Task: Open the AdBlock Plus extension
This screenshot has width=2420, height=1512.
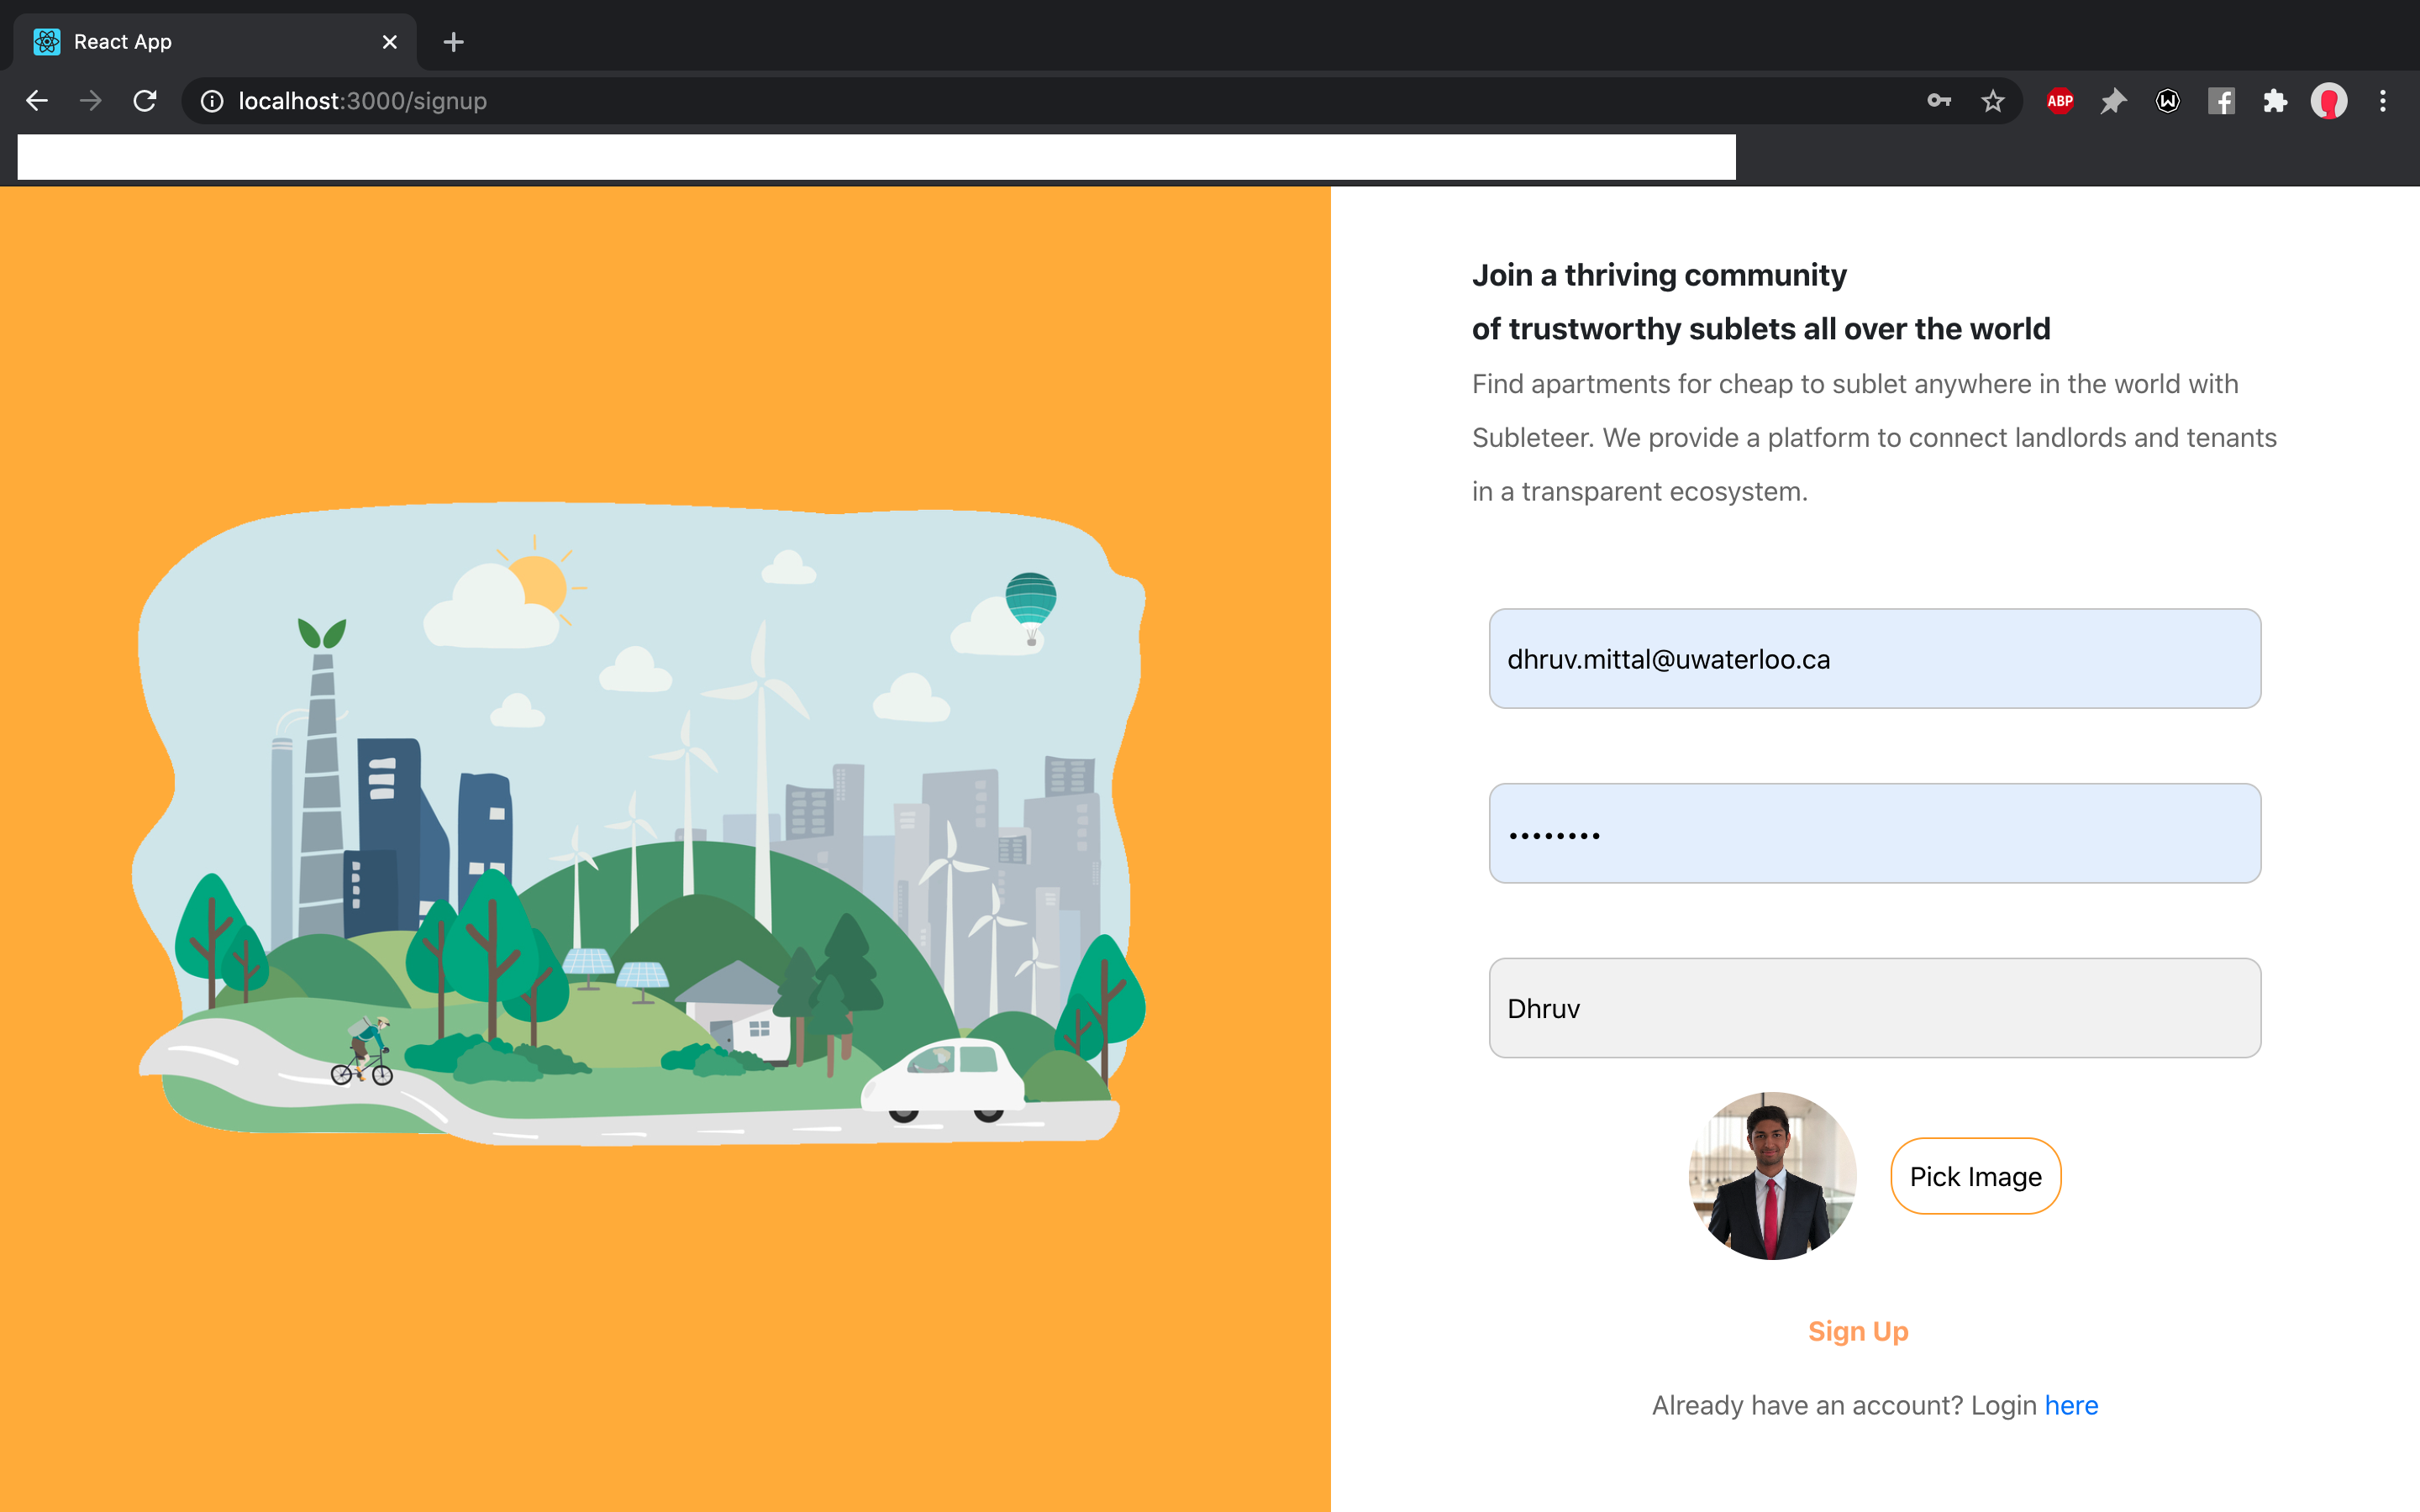Action: [2060, 101]
